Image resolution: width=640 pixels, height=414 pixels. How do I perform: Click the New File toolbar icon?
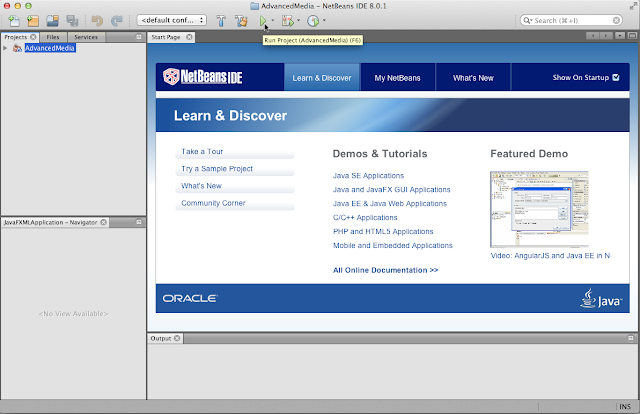click(x=14, y=20)
